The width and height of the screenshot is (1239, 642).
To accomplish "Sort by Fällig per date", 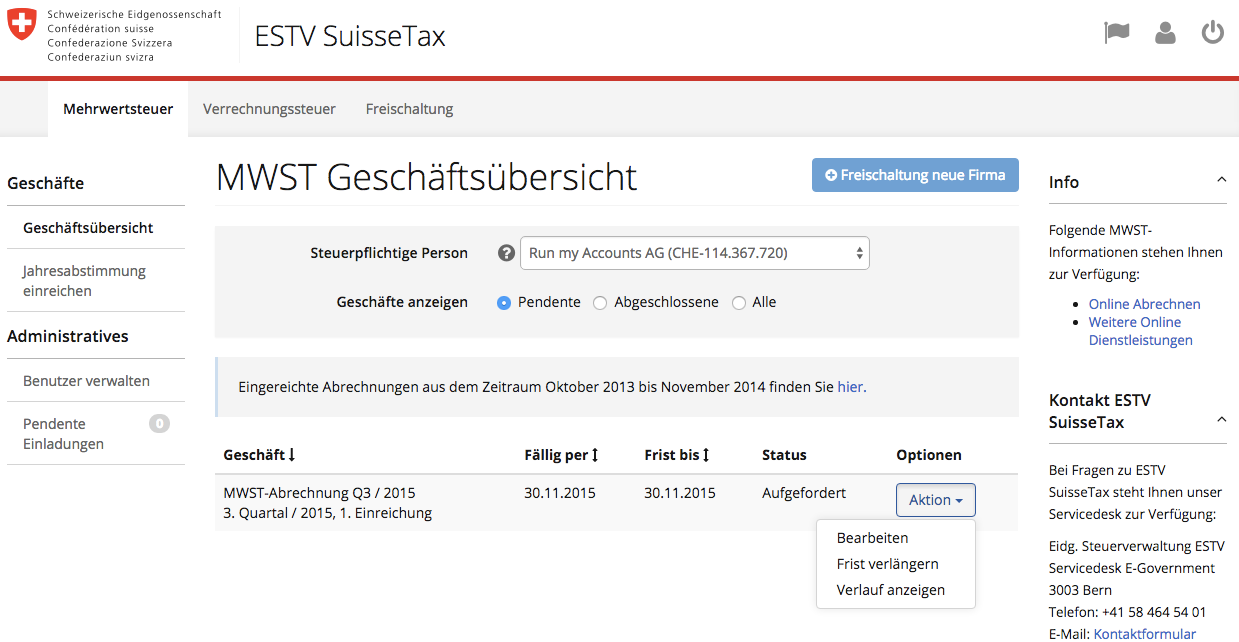I will [x=559, y=454].
